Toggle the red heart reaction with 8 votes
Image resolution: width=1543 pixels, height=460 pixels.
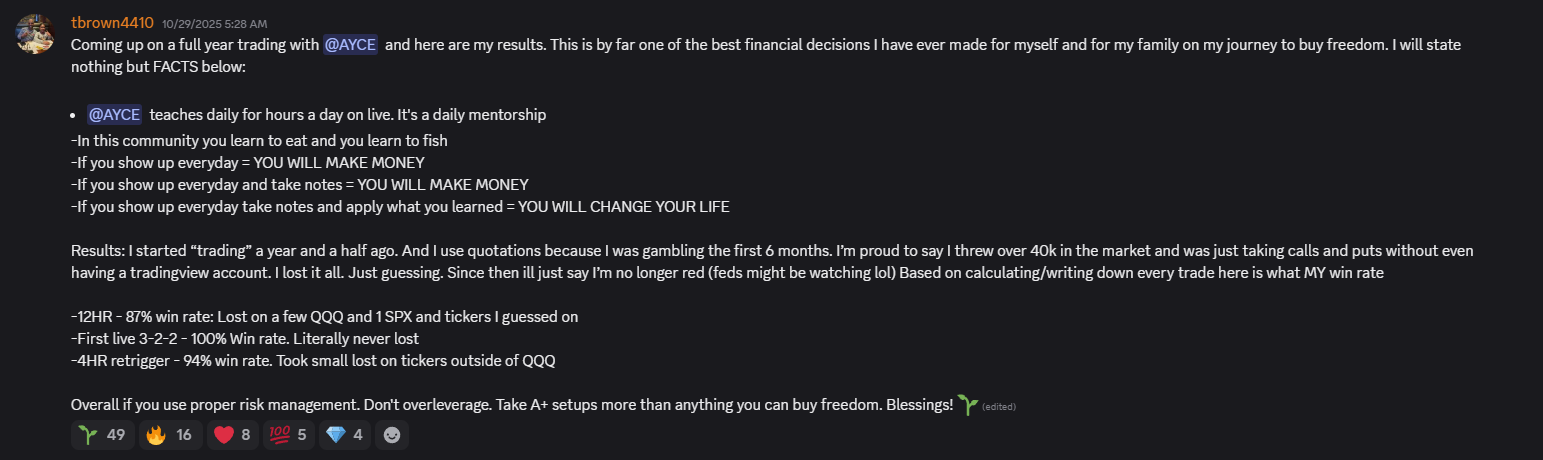[x=232, y=435]
